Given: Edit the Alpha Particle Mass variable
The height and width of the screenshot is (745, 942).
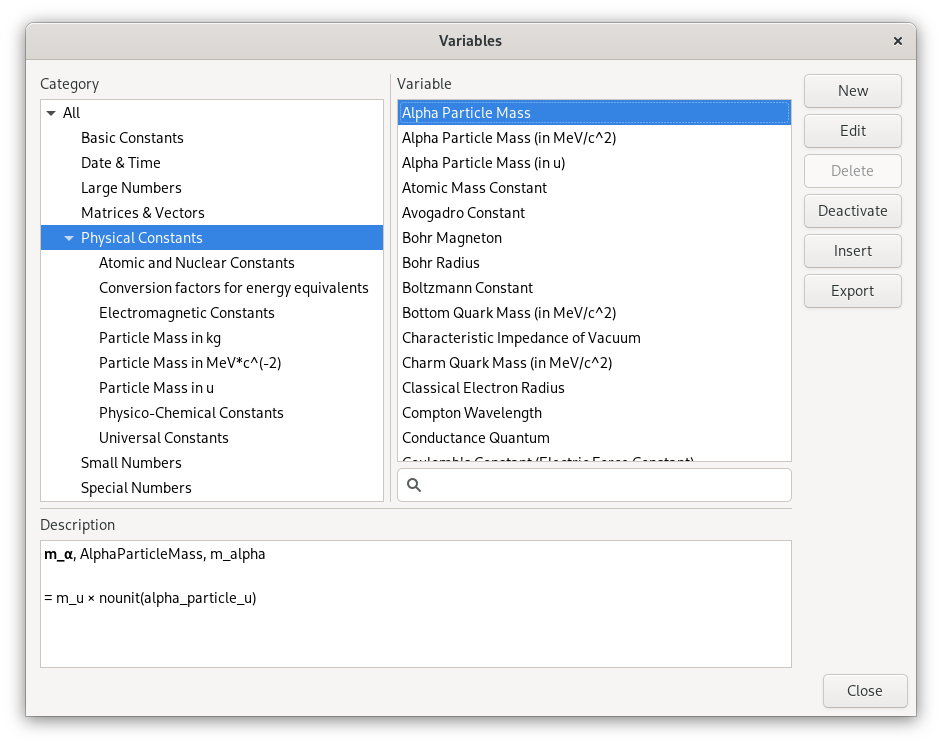Looking at the screenshot, I should tap(852, 130).
